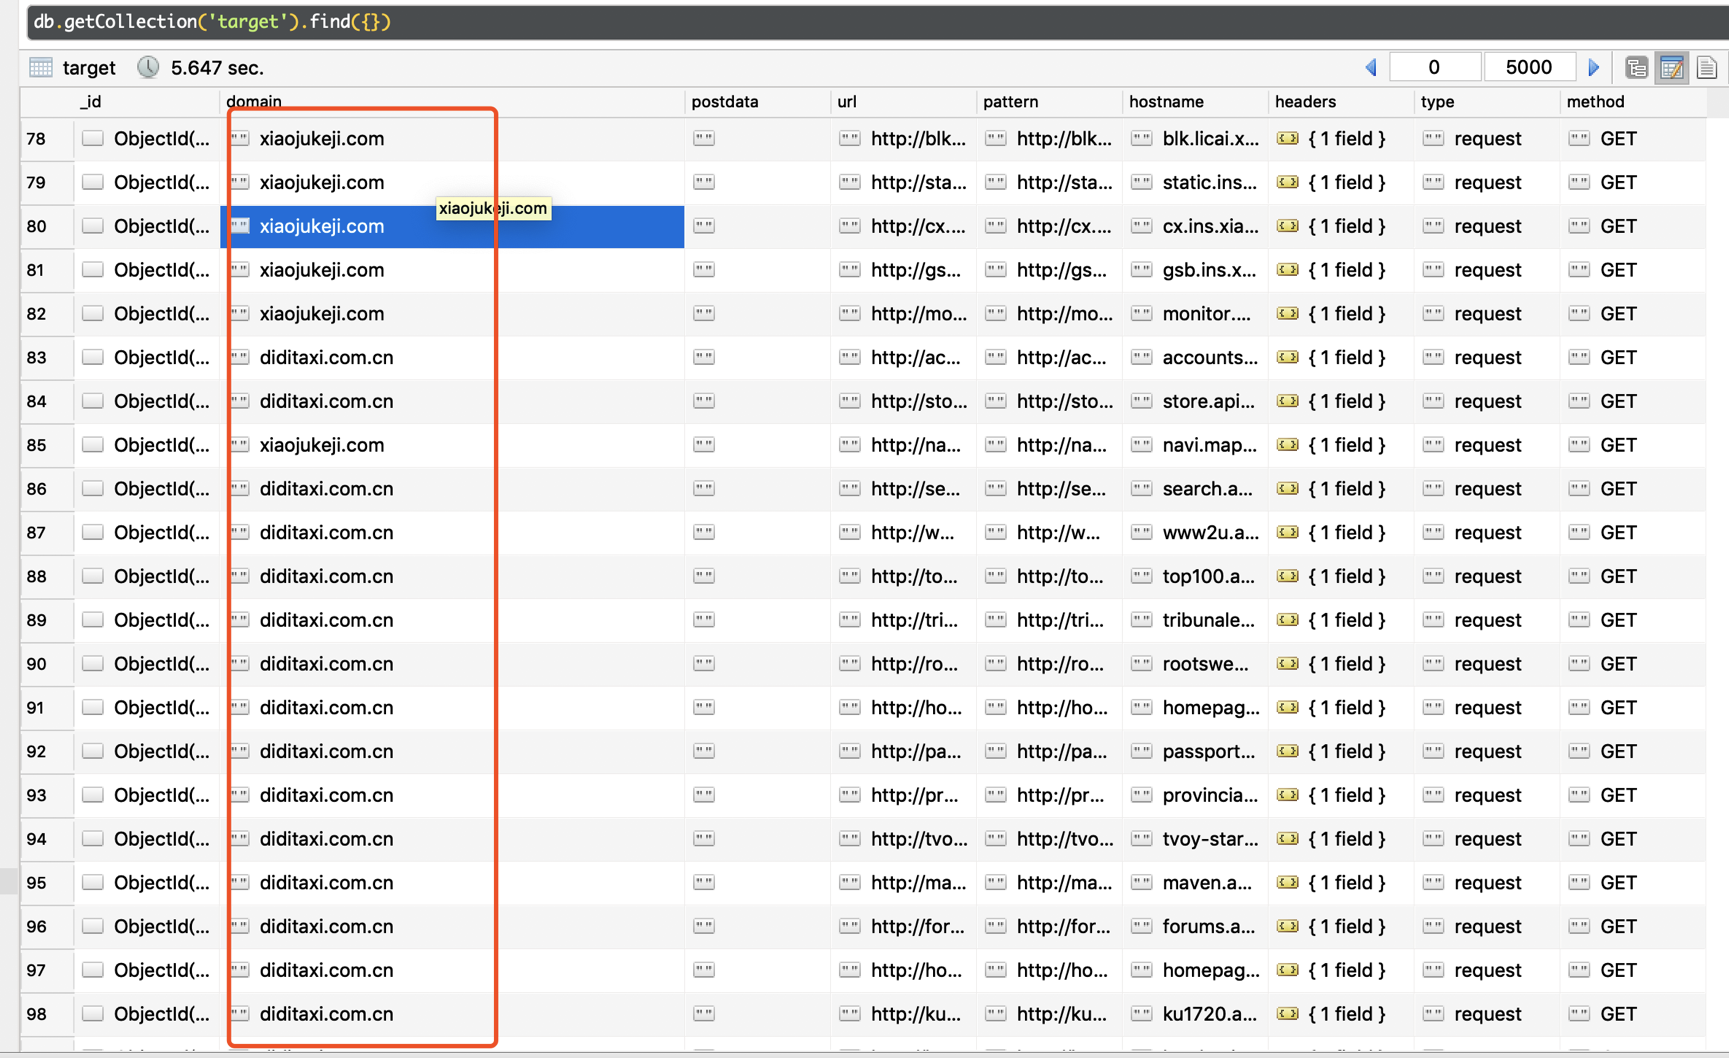
Task: Click the method column header
Action: [1595, 102]
